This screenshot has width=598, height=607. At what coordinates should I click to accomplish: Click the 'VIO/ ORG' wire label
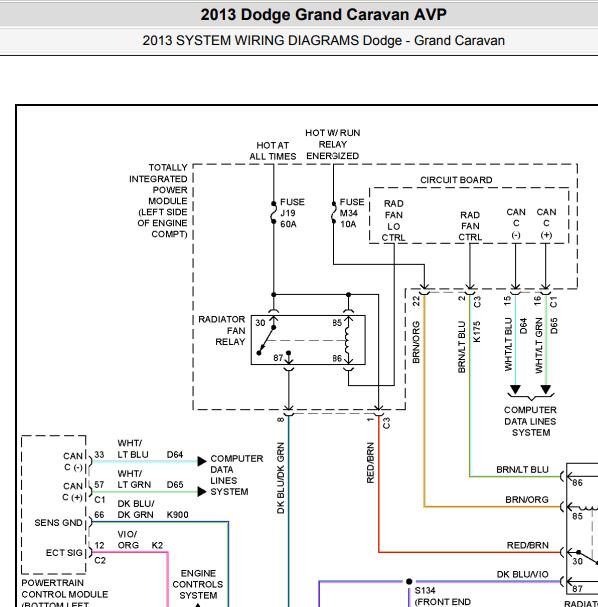coord(128,540)
